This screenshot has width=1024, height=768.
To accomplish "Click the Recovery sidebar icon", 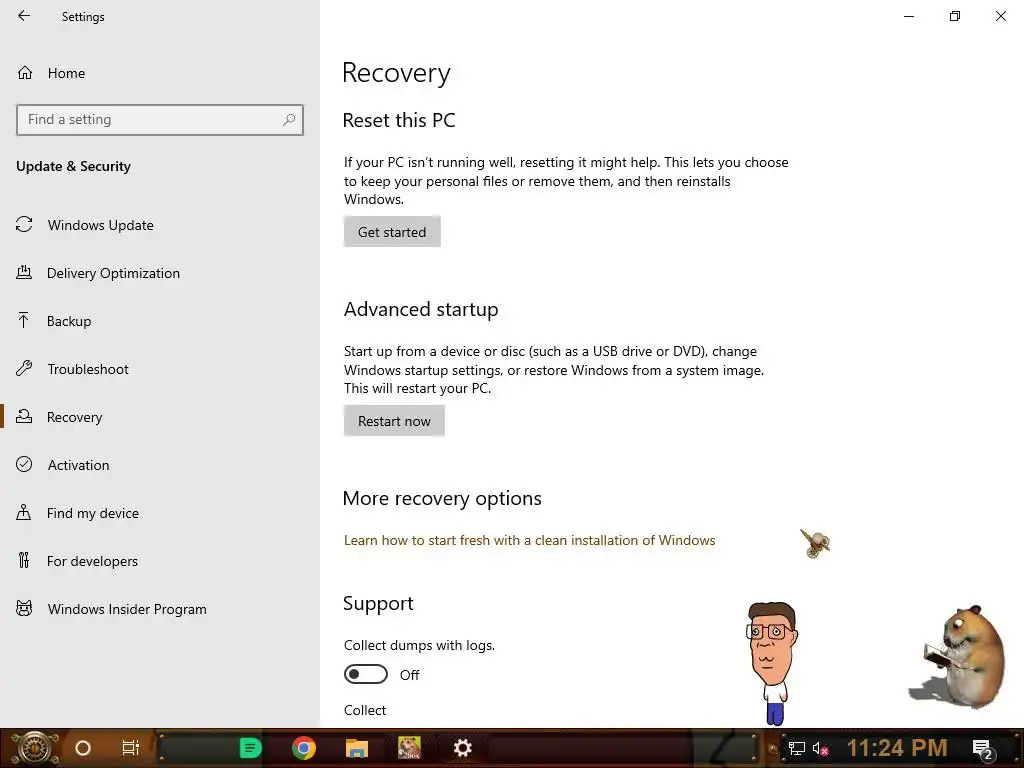I will click(24, 416).
